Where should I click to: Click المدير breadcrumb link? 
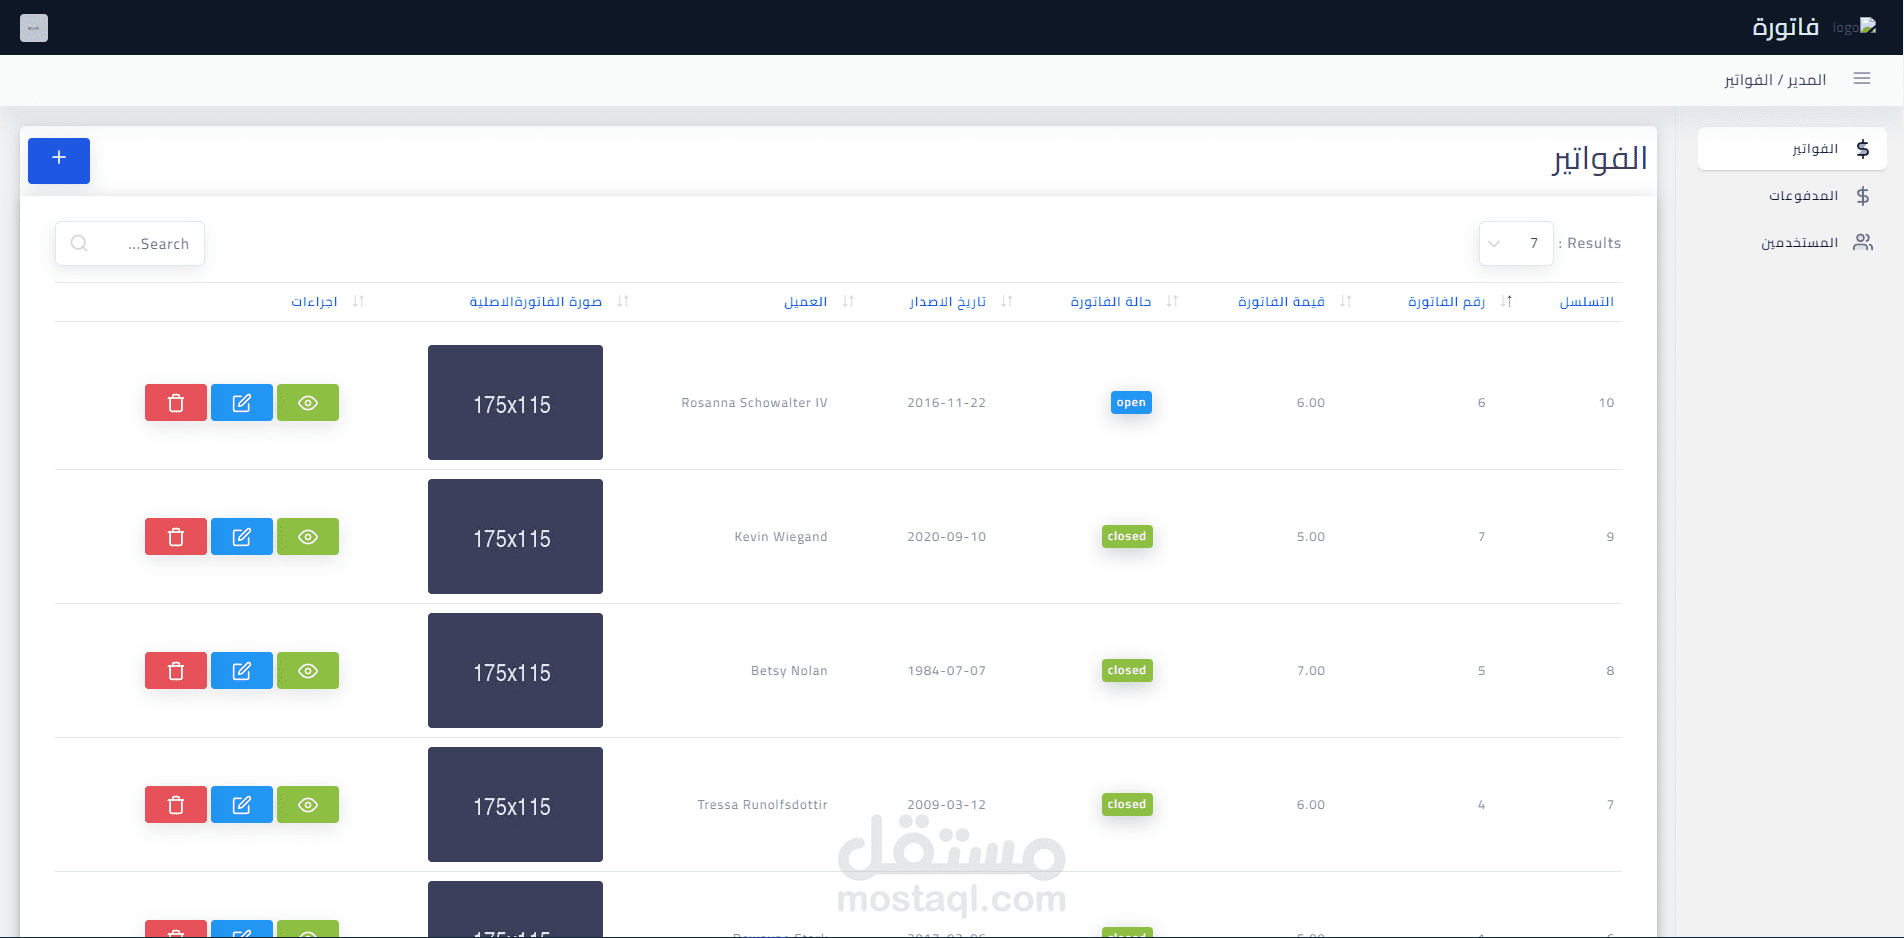(1807, 80)
